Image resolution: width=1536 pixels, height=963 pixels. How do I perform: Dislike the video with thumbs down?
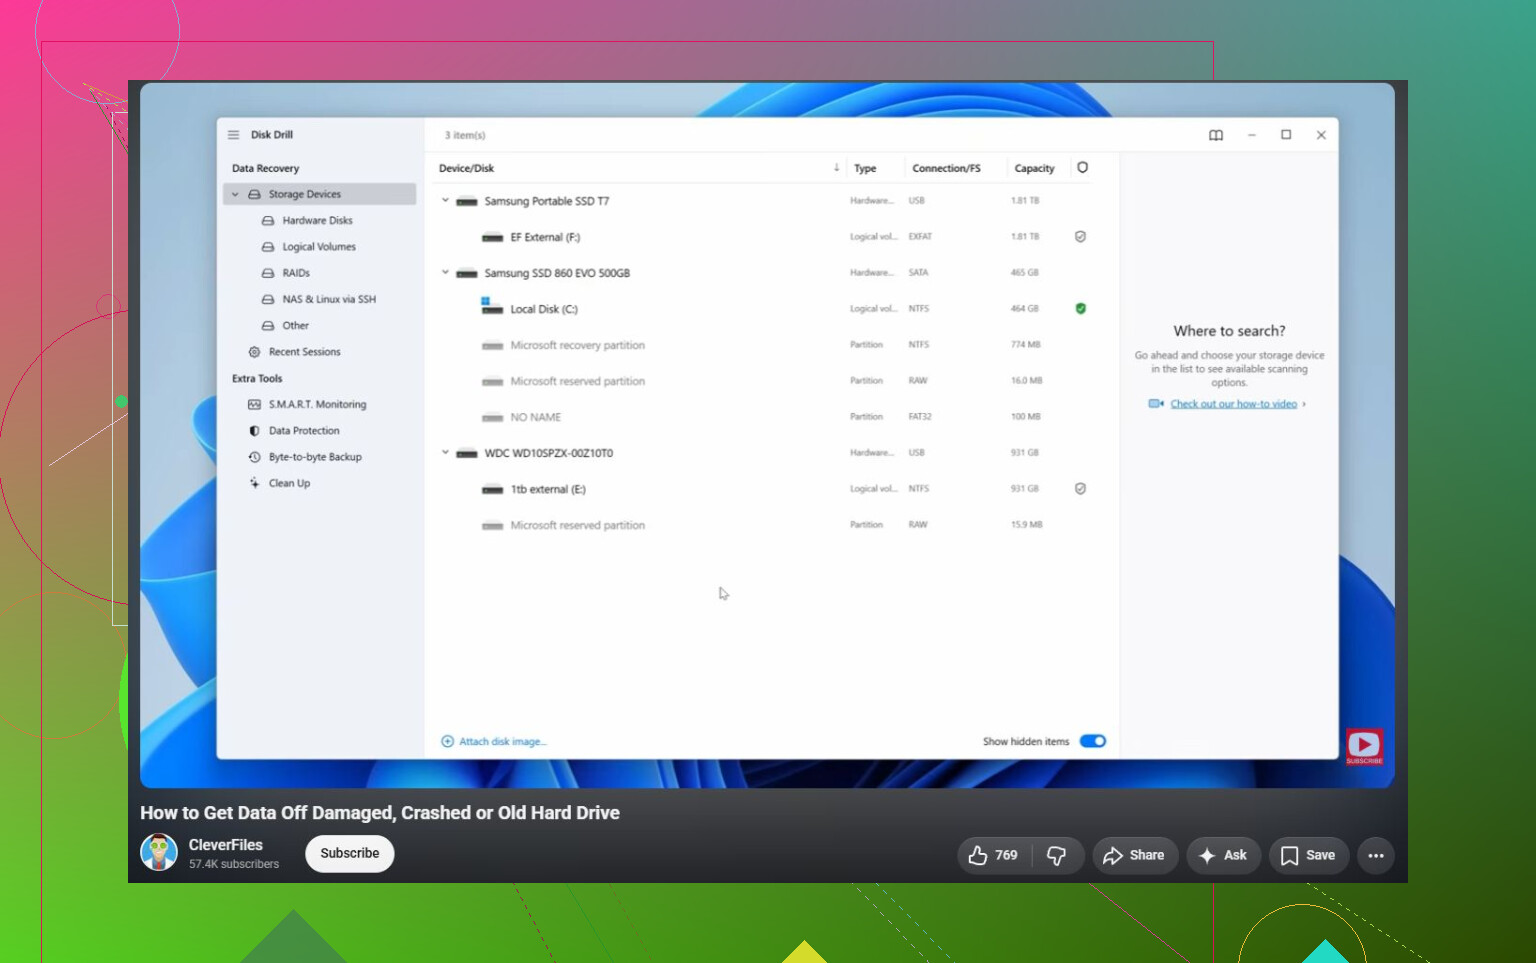pyautogui.click(x=1056, y=855)
